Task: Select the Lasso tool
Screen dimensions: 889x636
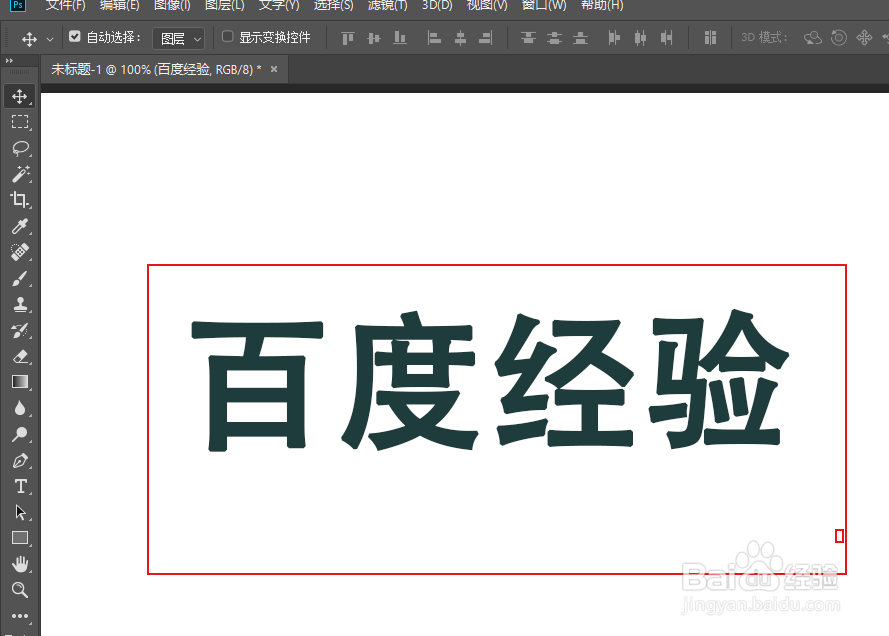Action: tap(20, 148)
